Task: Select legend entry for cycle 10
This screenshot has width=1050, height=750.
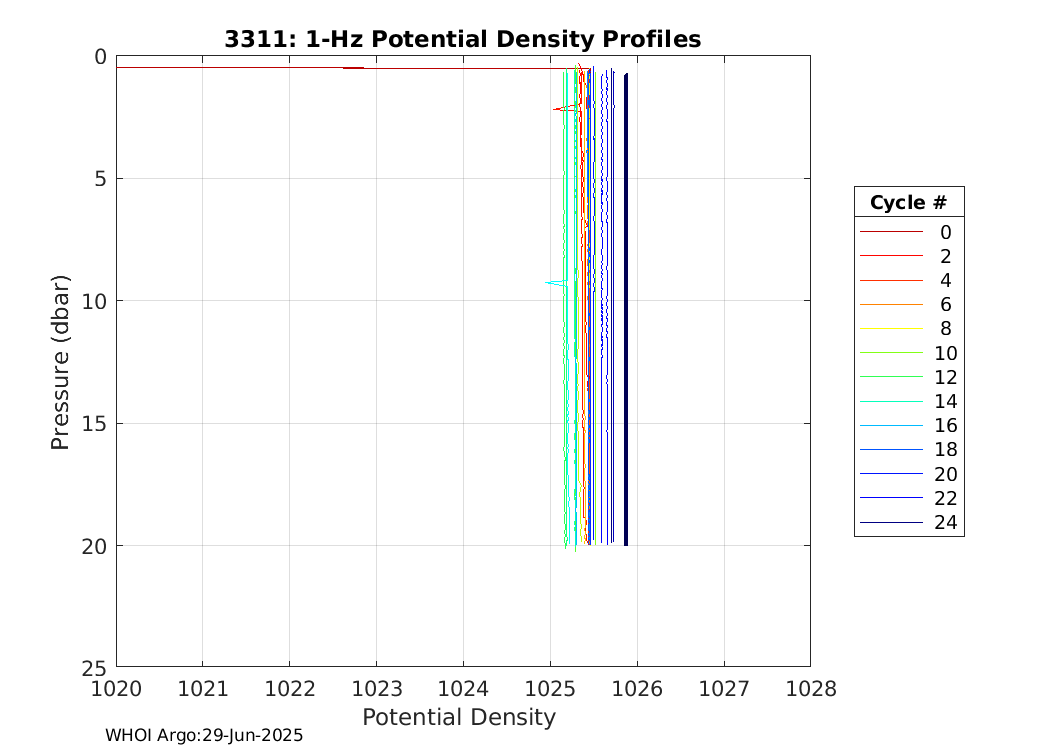Action: click(x=909, y=353)
